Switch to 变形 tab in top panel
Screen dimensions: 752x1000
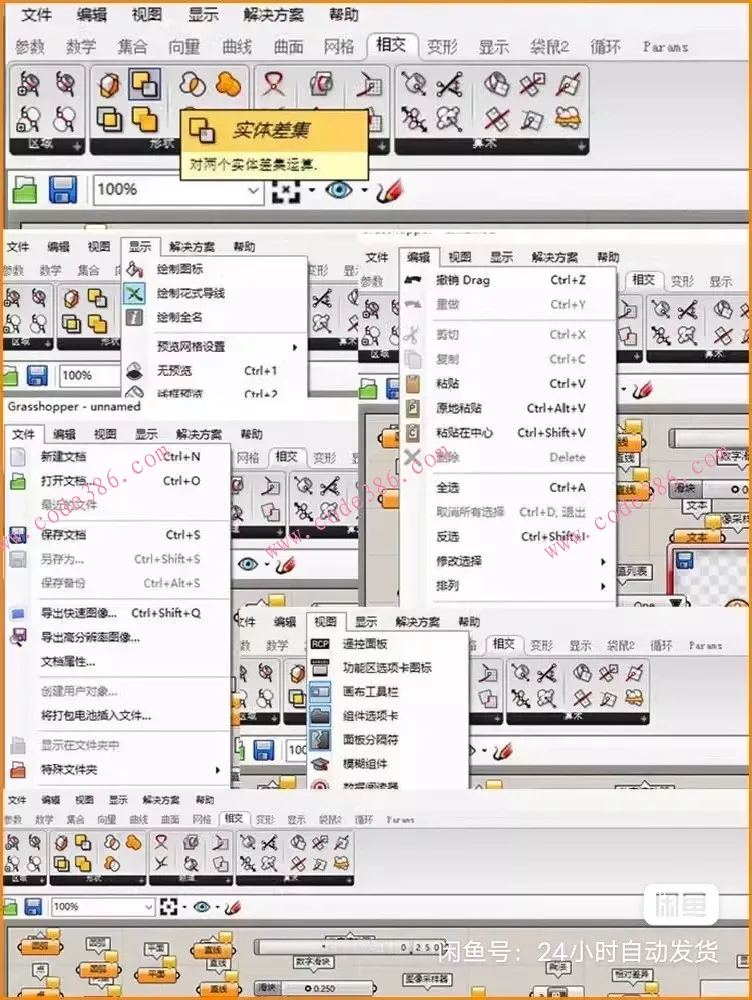click(442, 47)
